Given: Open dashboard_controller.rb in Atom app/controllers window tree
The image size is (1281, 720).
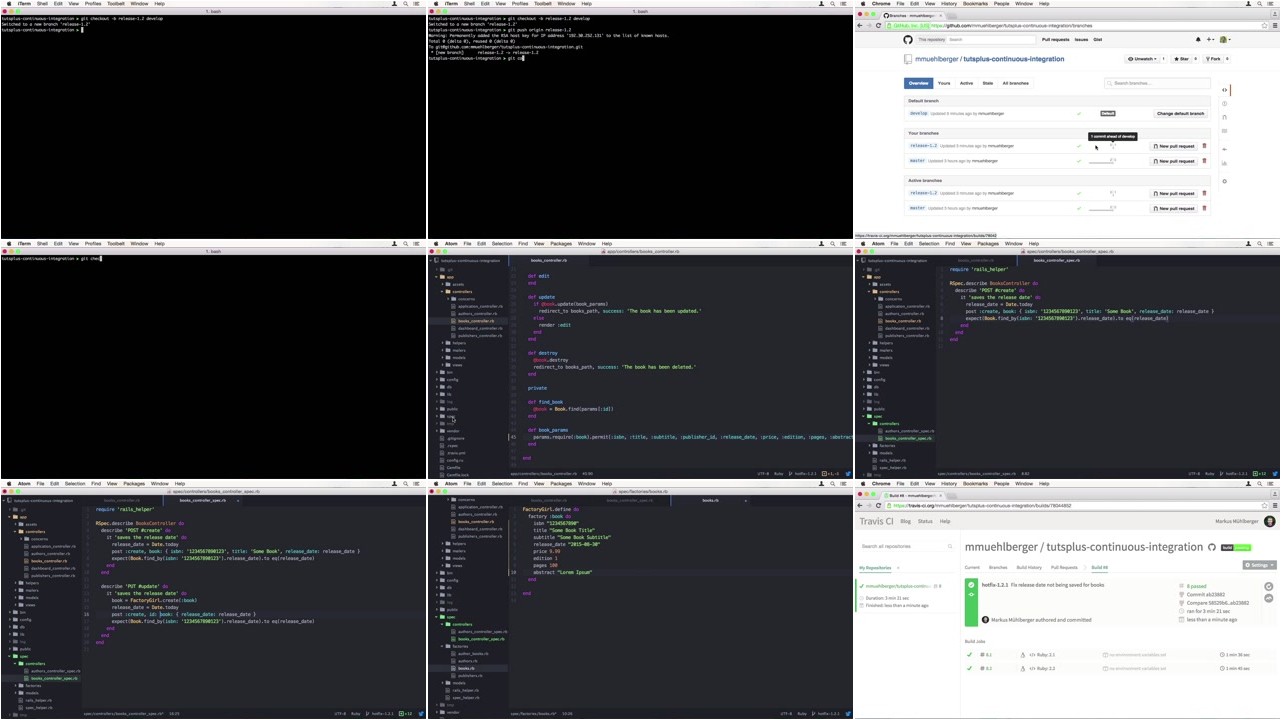Looking at the screenshot, I should coord(480,328).
